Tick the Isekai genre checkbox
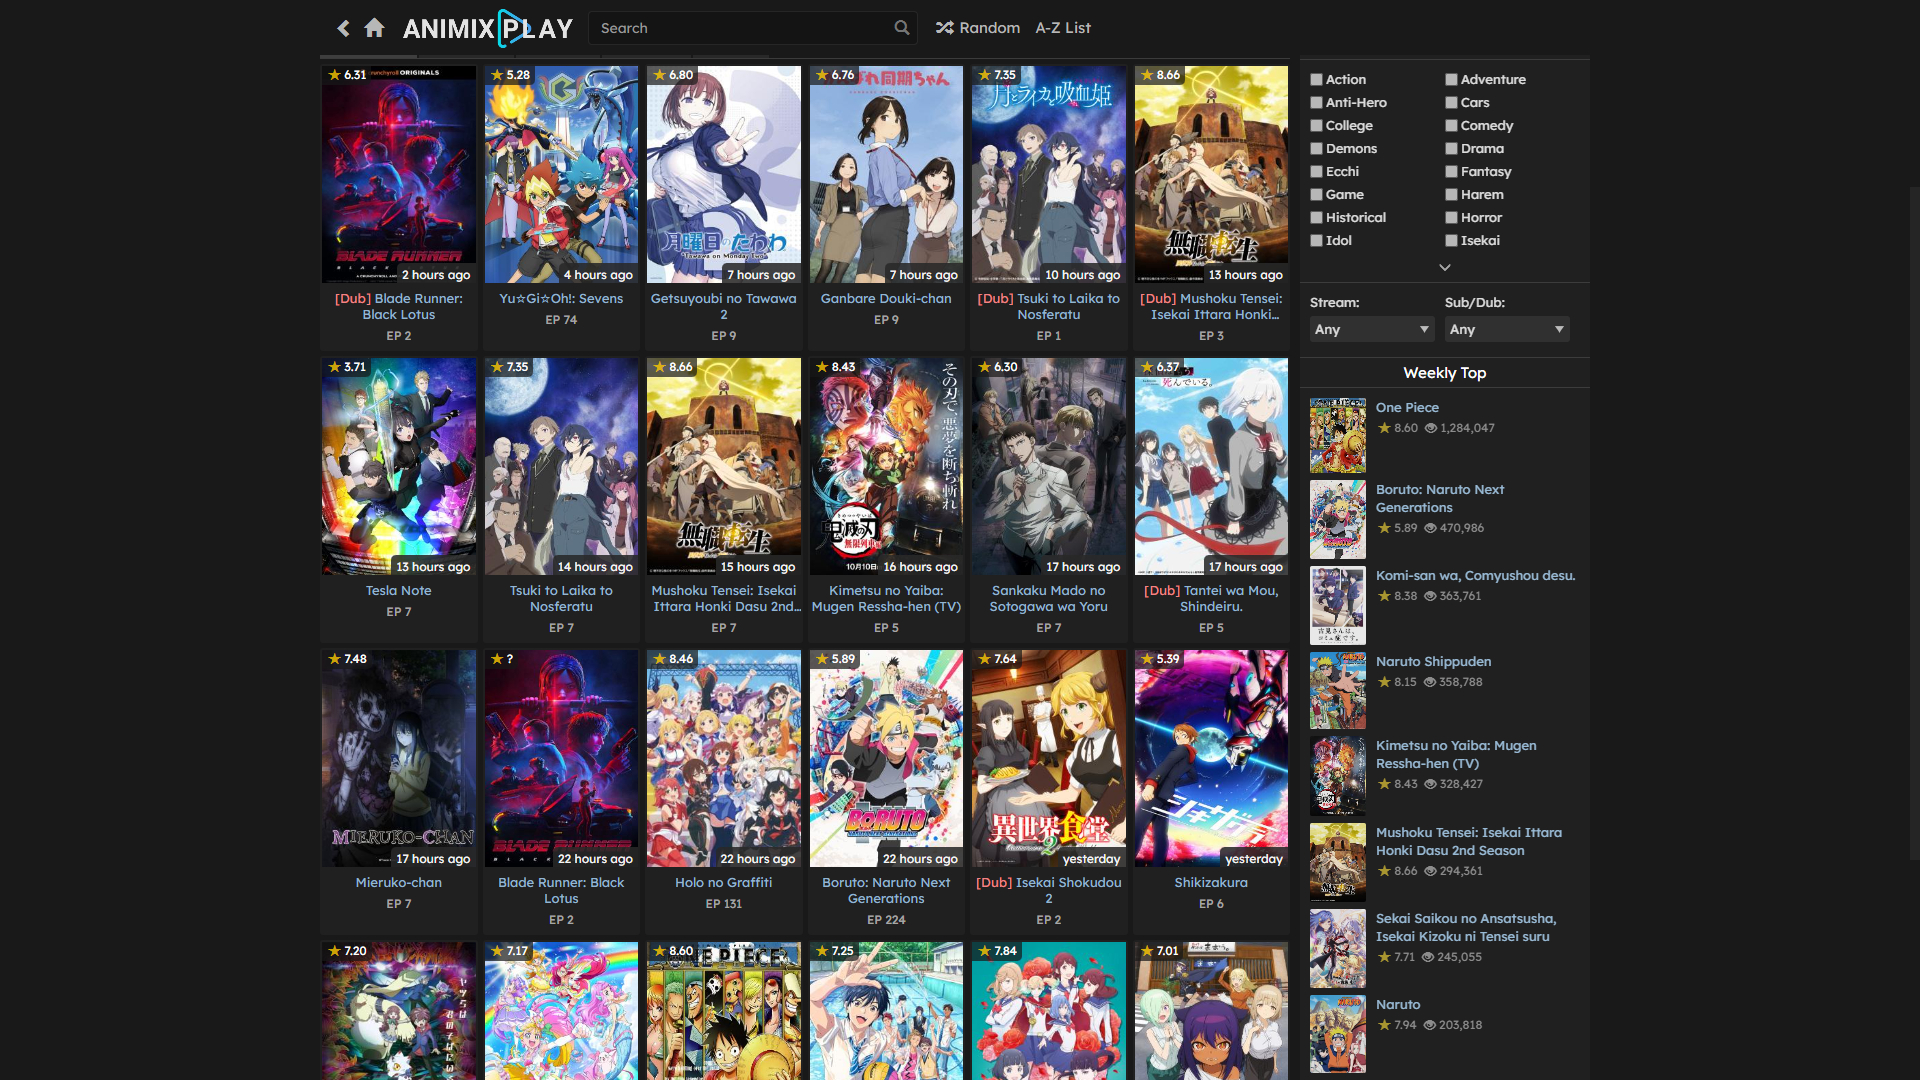The image size is (1920, 1080). tap(1451, 240)
